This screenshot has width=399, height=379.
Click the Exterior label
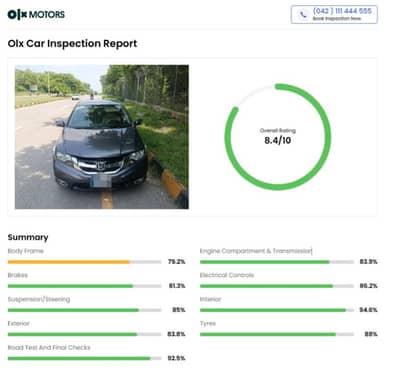tap(19, 323)
